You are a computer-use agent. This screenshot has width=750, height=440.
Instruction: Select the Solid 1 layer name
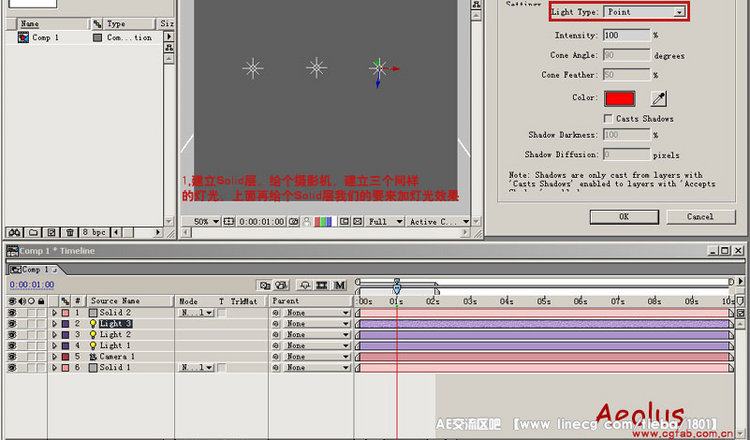(115, 368)
